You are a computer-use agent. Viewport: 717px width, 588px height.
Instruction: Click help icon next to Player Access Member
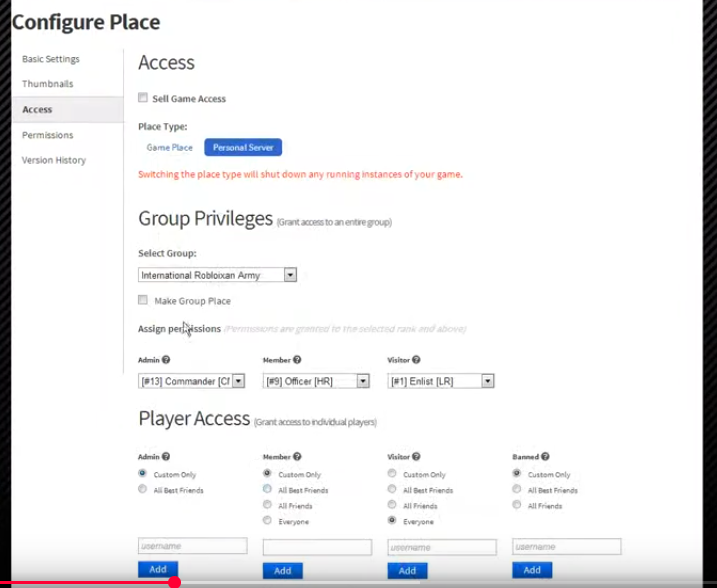click(297, 457)
